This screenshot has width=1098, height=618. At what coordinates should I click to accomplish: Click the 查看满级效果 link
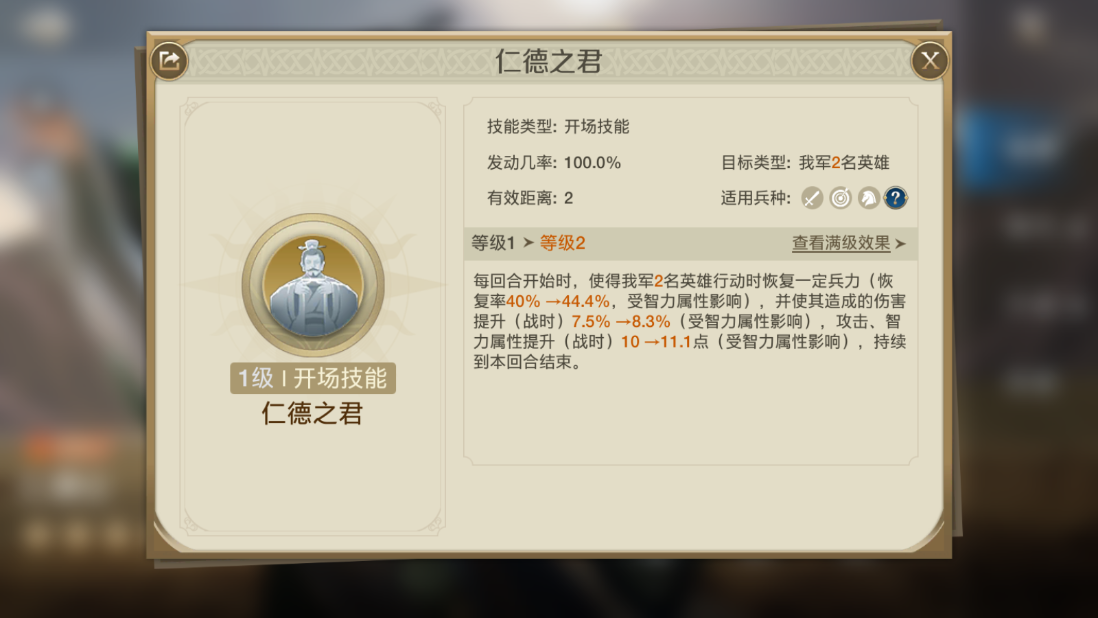[x=840, y=243]
